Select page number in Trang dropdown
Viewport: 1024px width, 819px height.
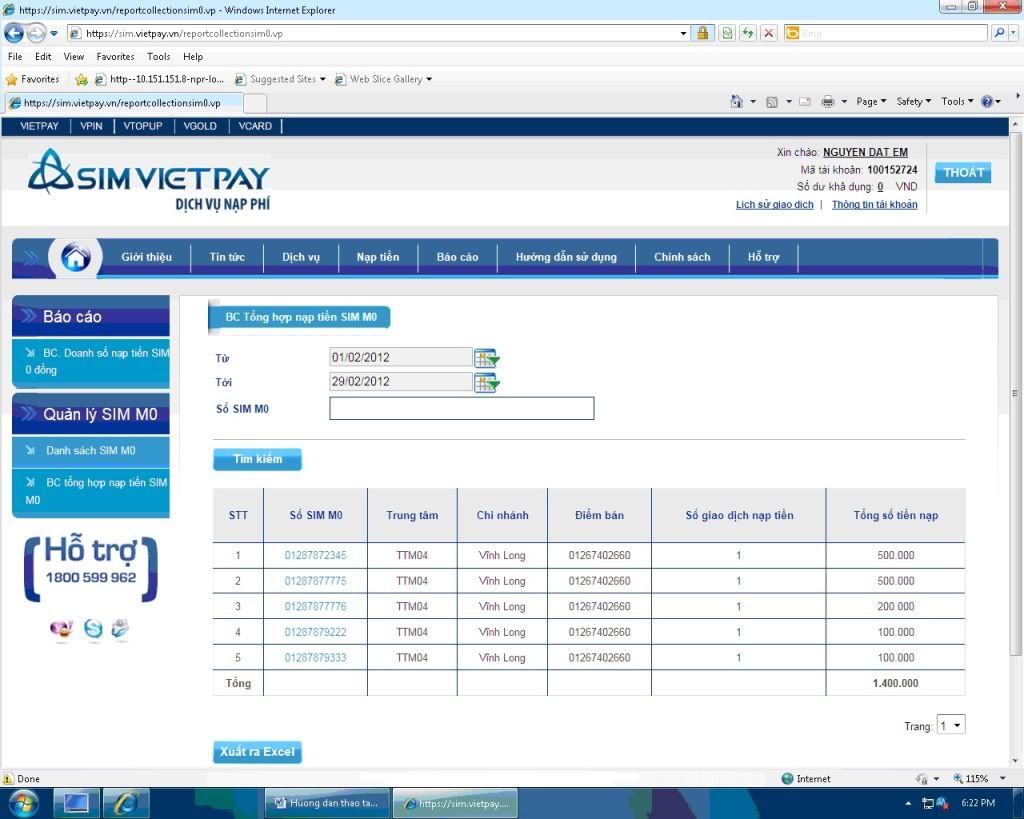coord(951,725)
